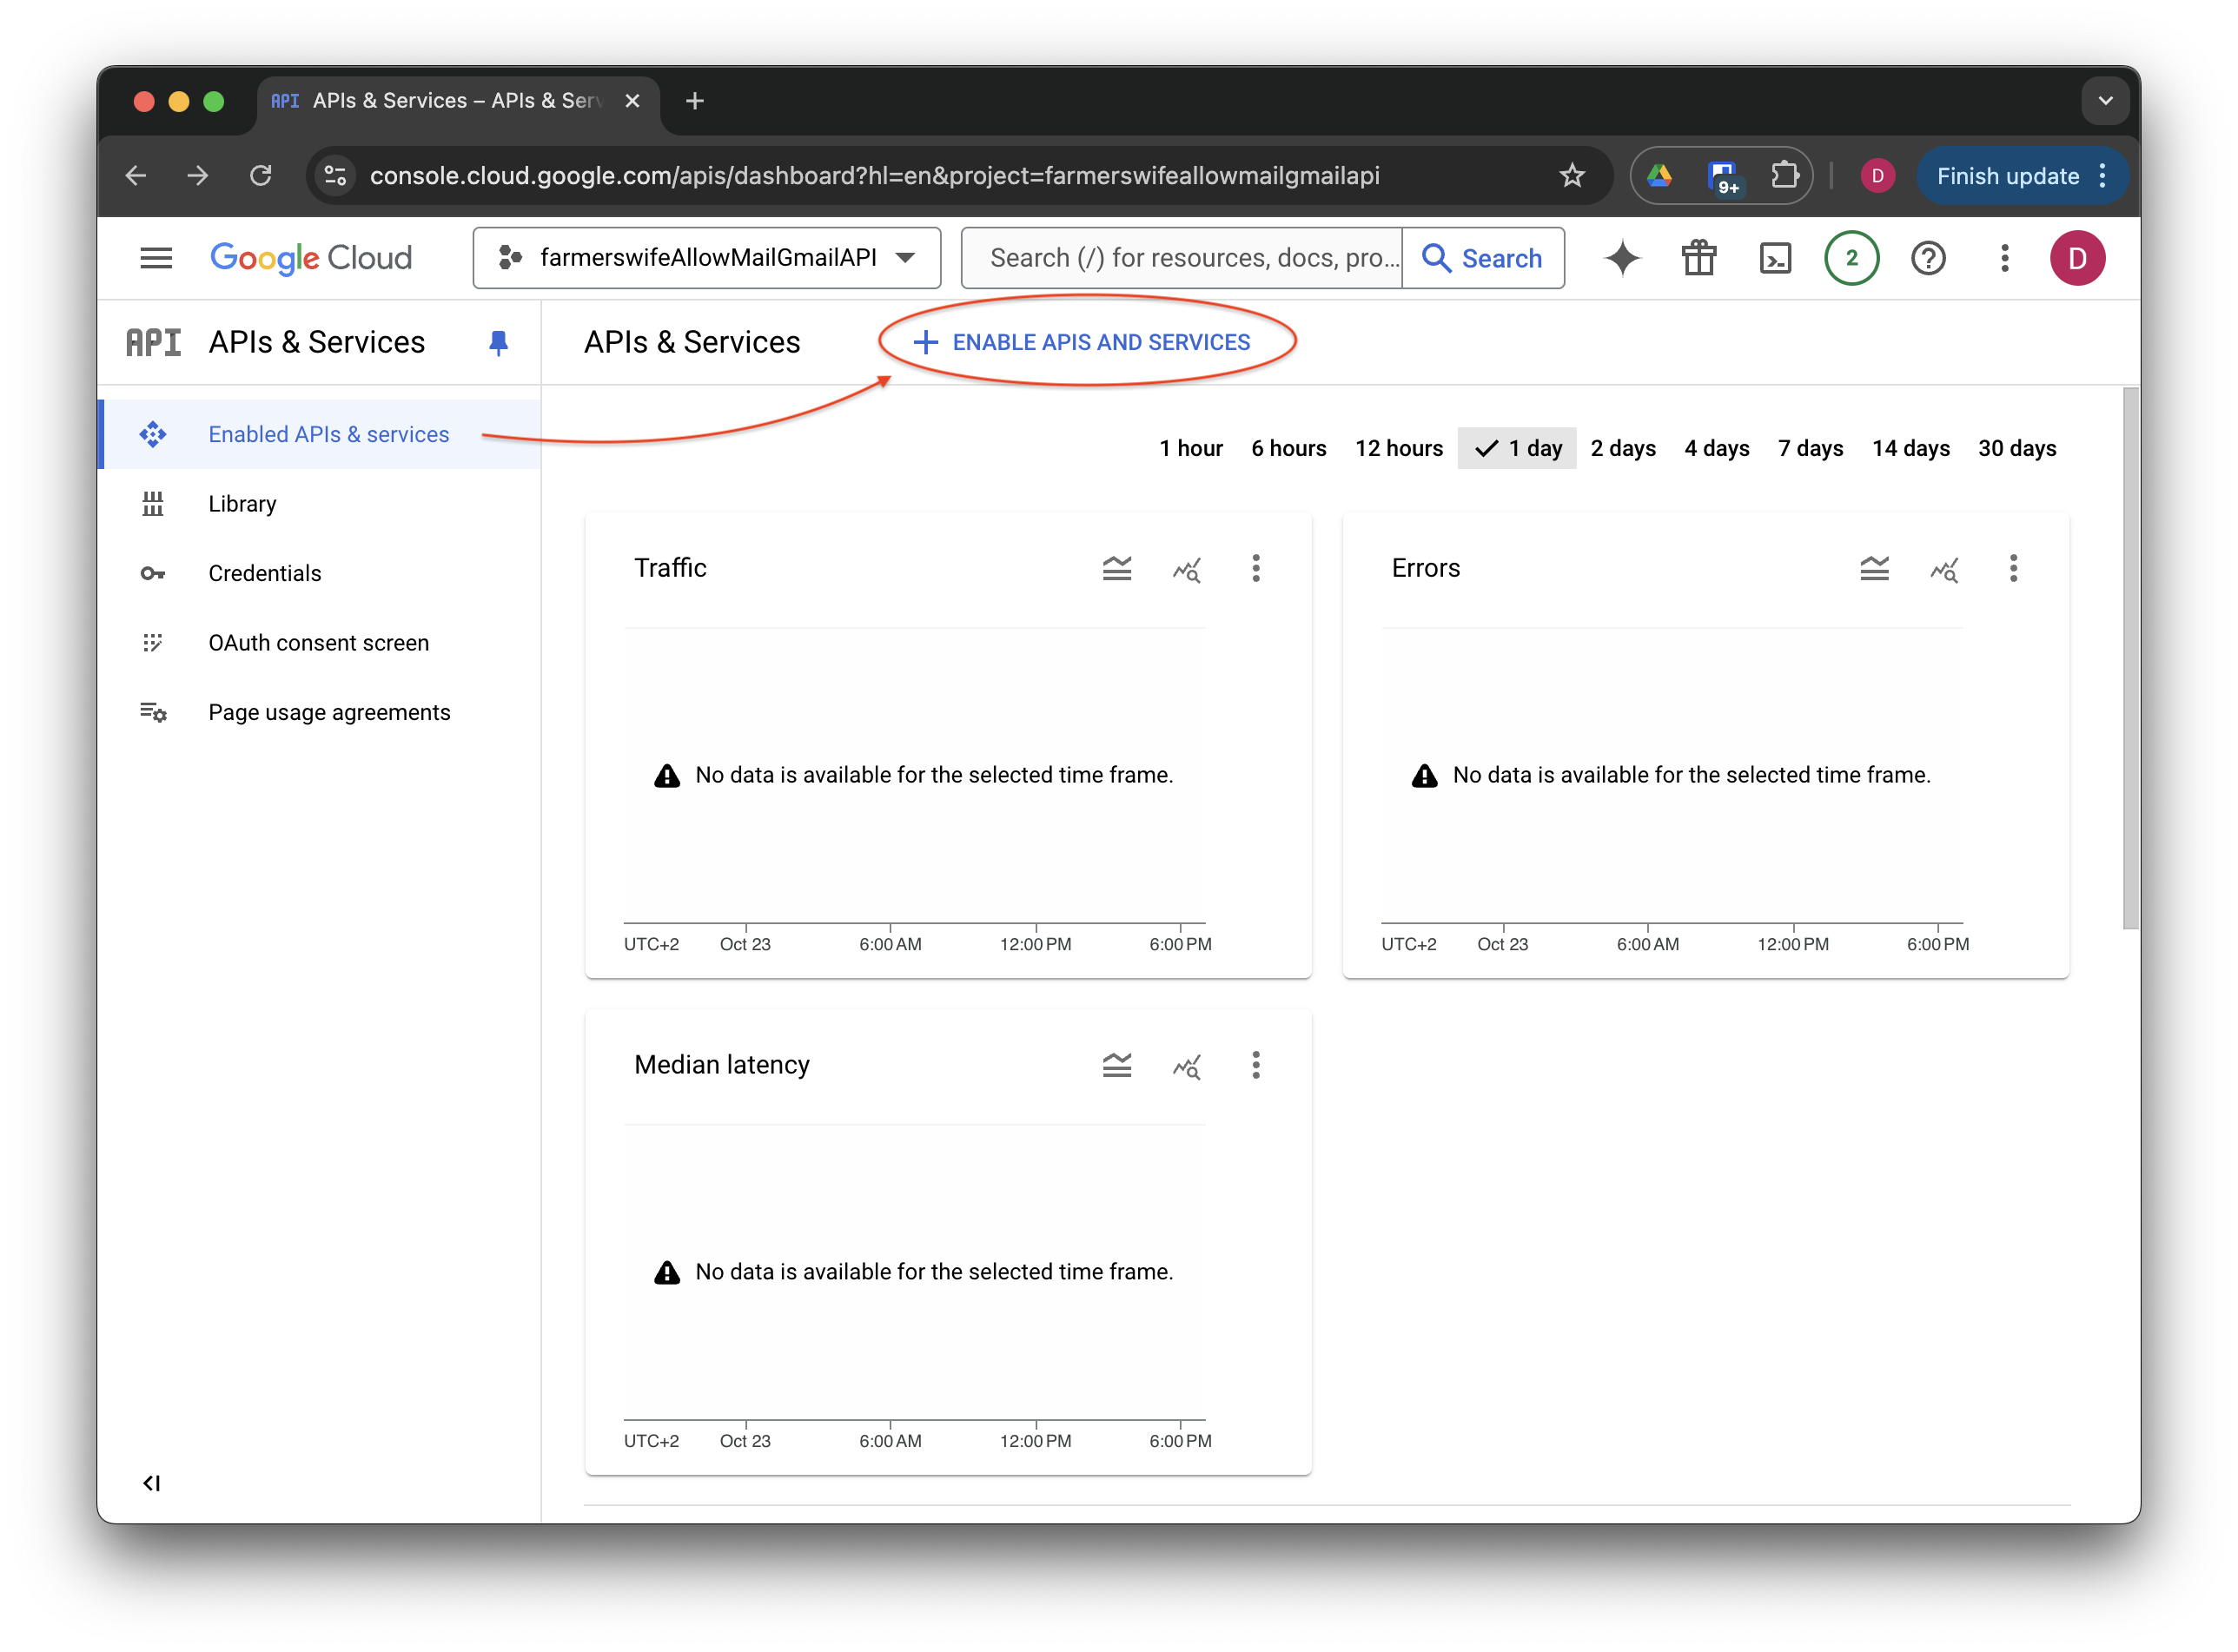Viewport: 2238px width, 1652px height.
Task: Activate Cloud Shell terminal icon
Action: click(x=1775, y=258)
